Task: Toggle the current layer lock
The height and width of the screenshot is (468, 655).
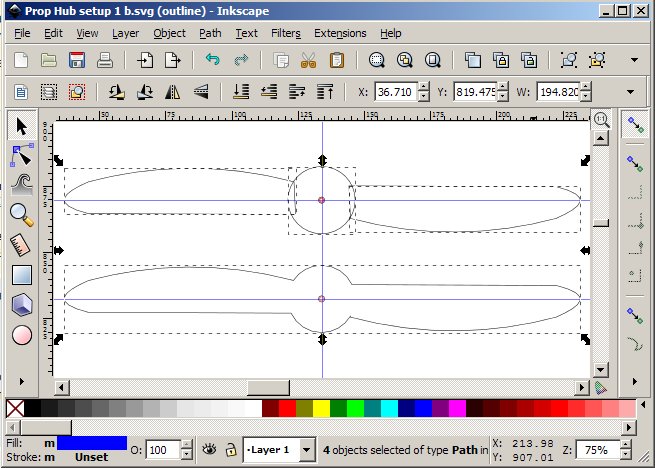Action: point(231,450)
